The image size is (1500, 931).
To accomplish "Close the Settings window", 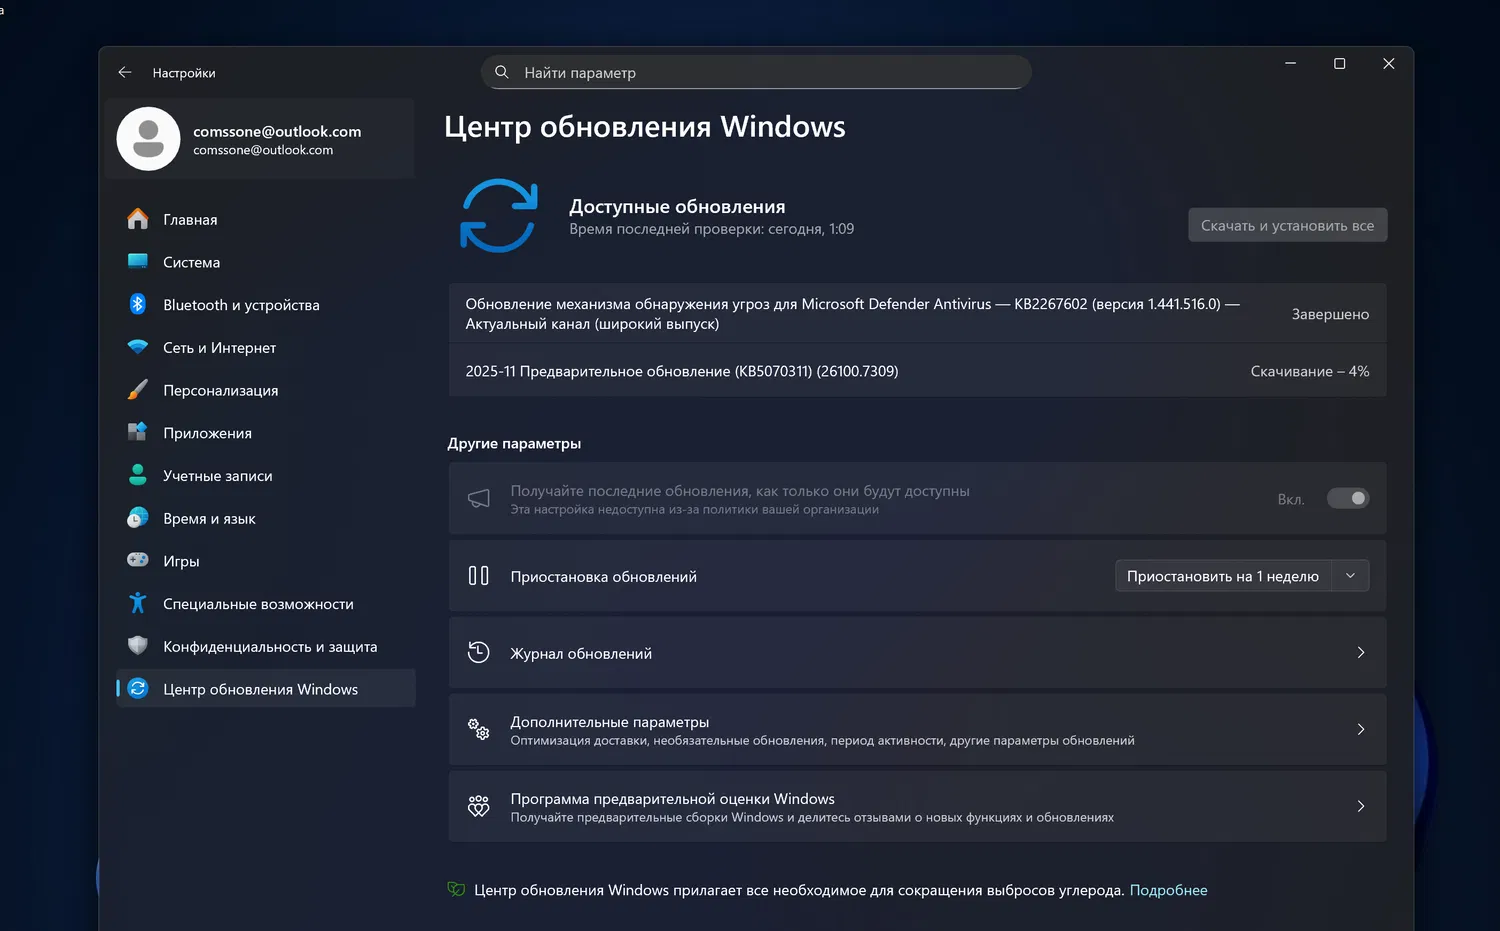I will tap(1388, 63).
